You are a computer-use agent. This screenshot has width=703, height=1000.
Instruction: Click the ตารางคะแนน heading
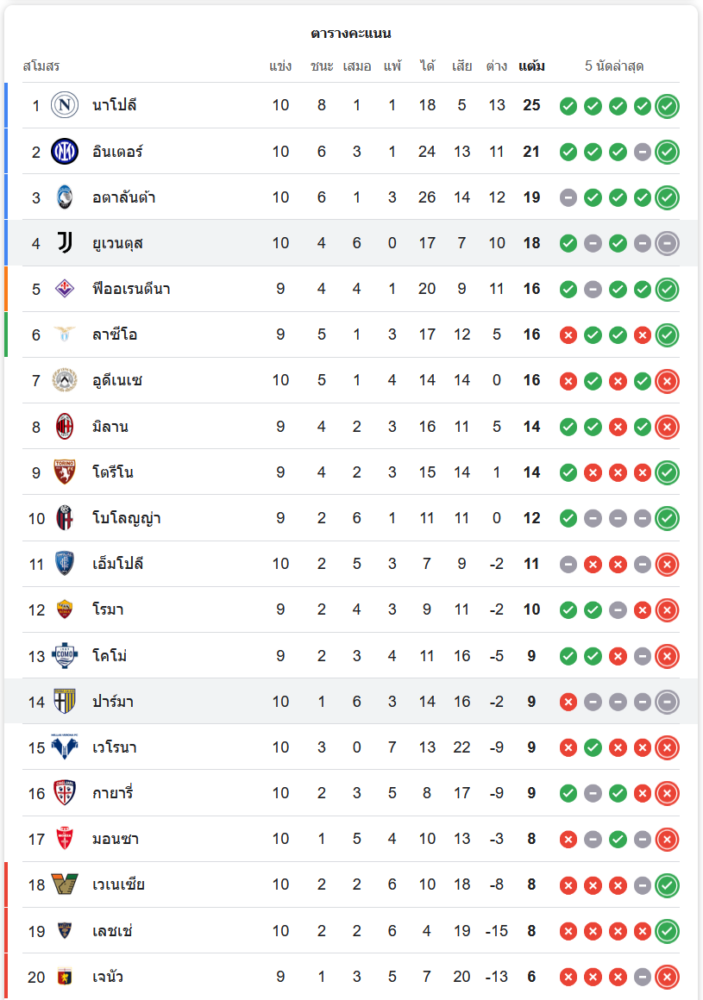351,33
